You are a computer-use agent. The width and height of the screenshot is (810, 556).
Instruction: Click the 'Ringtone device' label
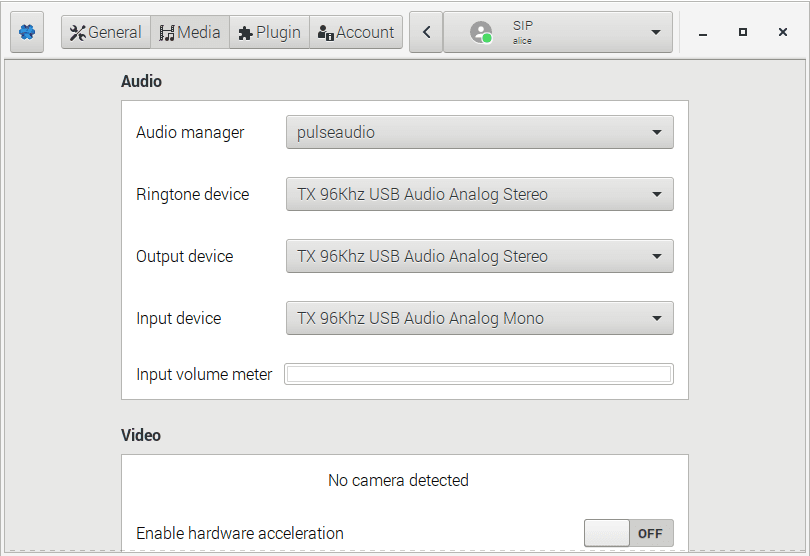click(x=193, y=194)
